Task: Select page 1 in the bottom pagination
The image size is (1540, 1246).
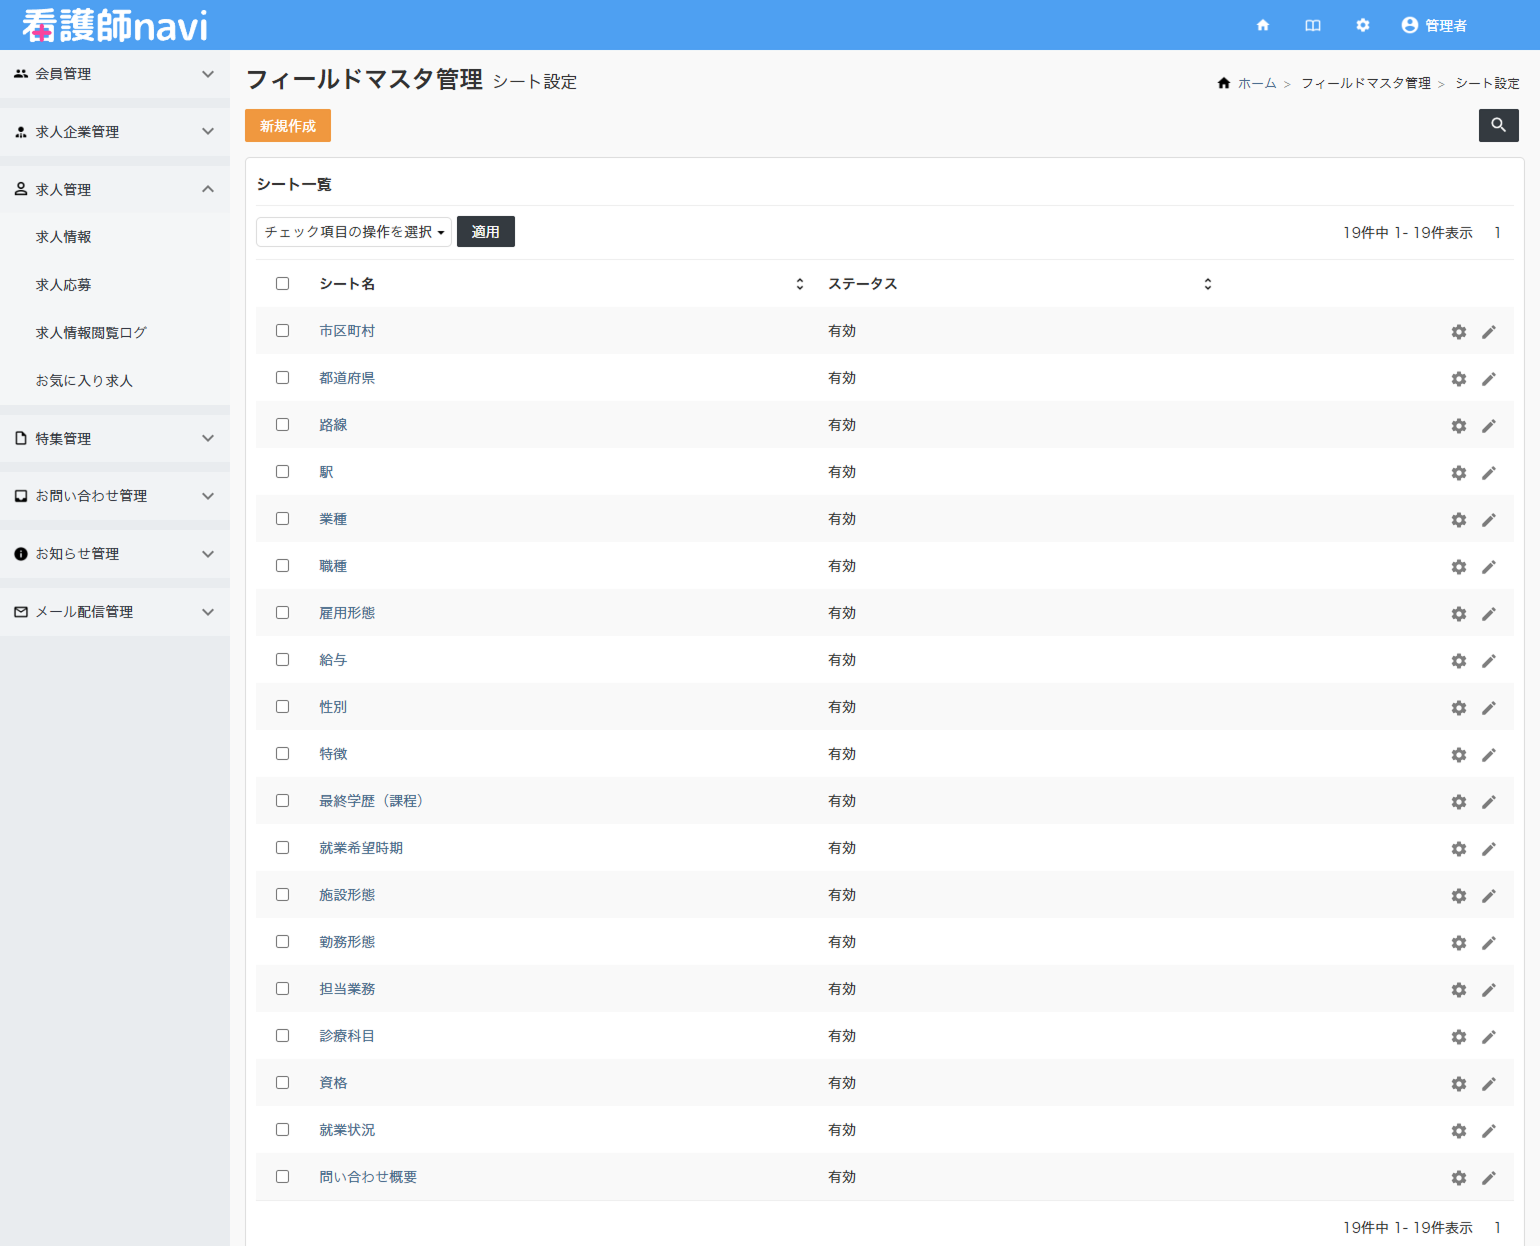Action: [1498, 1228]
